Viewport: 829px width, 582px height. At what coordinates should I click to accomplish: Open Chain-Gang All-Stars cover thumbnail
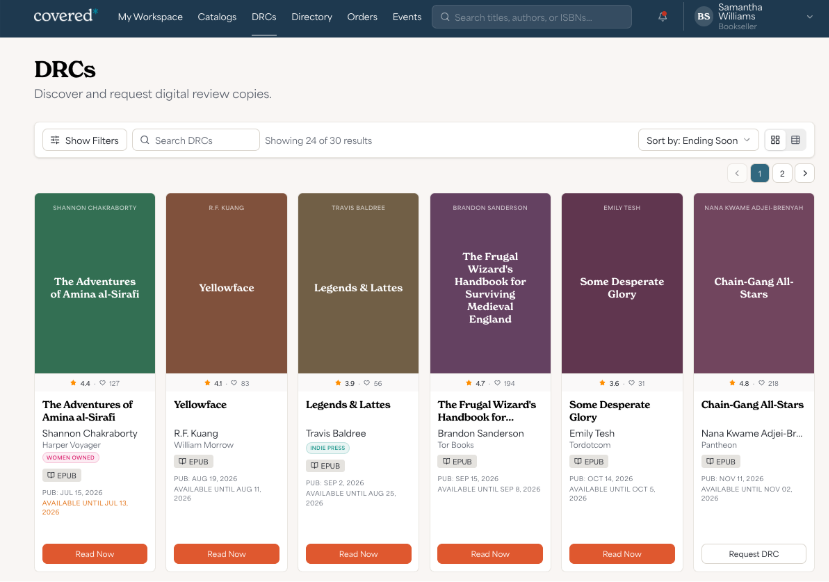point(754,283)
